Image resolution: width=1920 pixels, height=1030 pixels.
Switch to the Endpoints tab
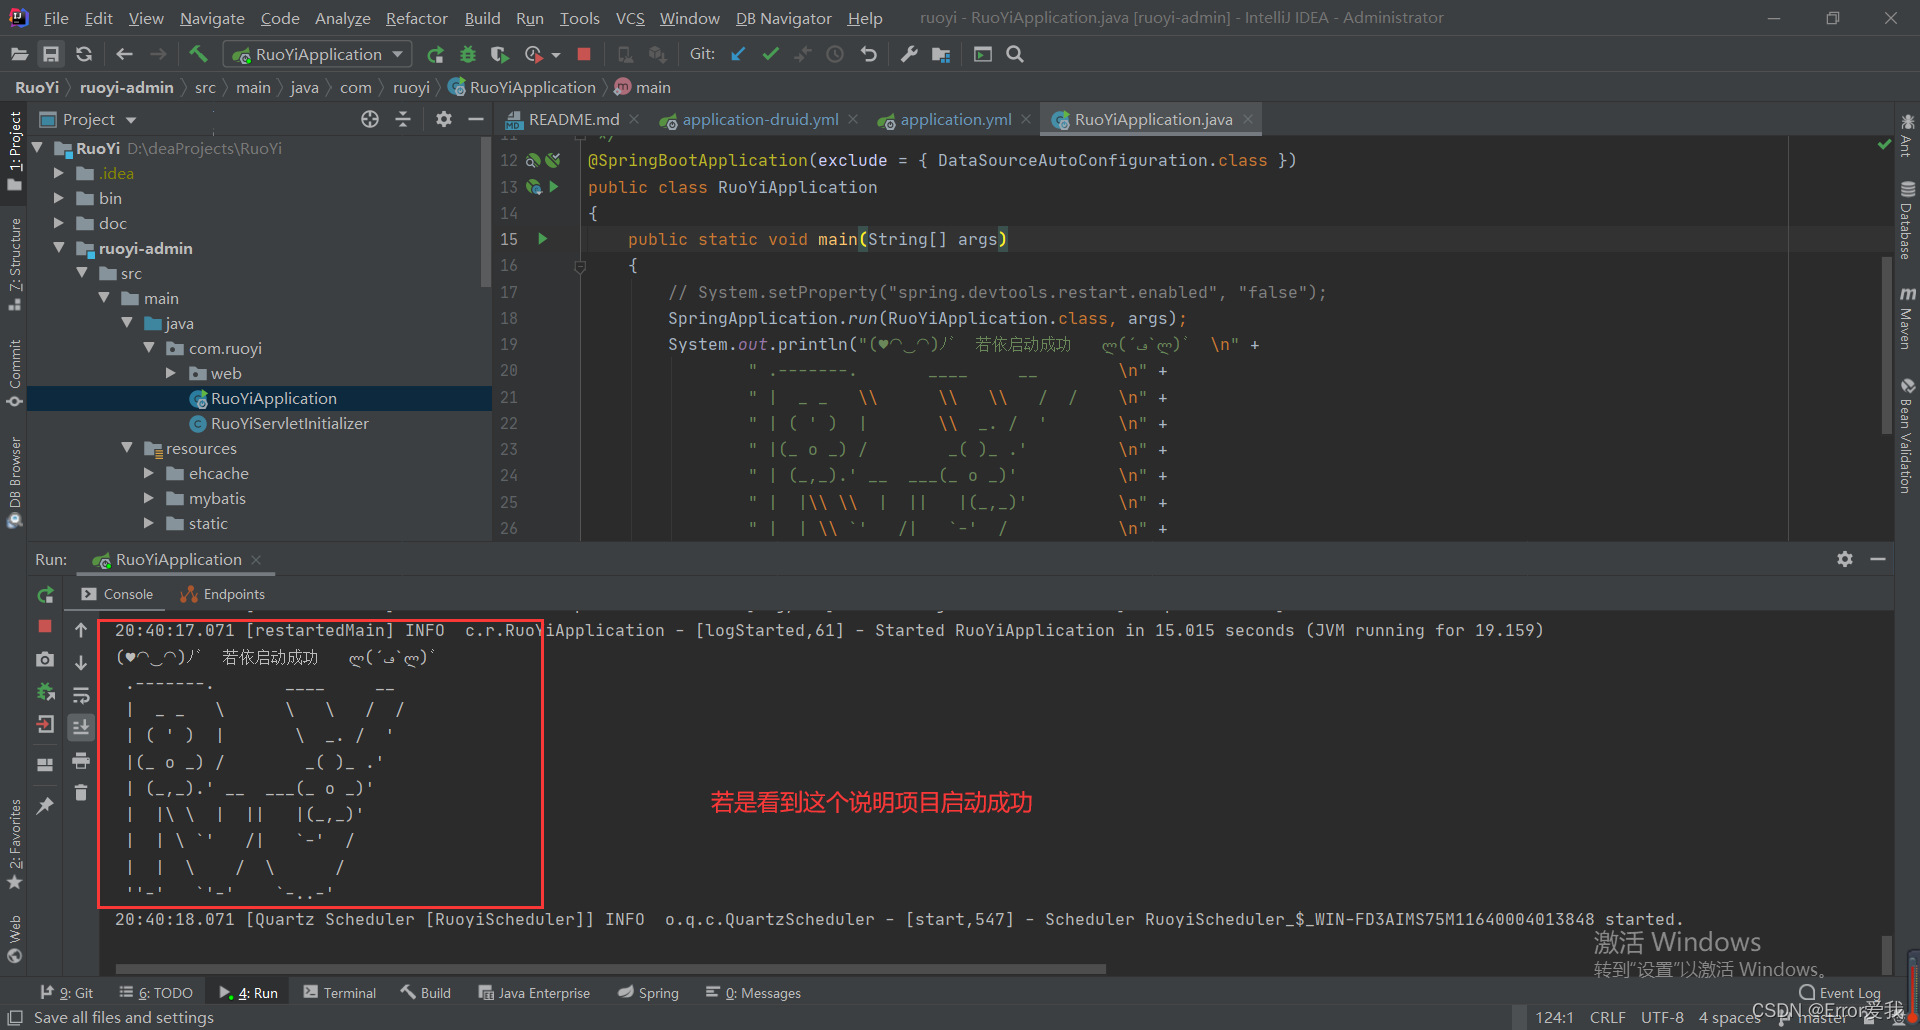point(222,594)
